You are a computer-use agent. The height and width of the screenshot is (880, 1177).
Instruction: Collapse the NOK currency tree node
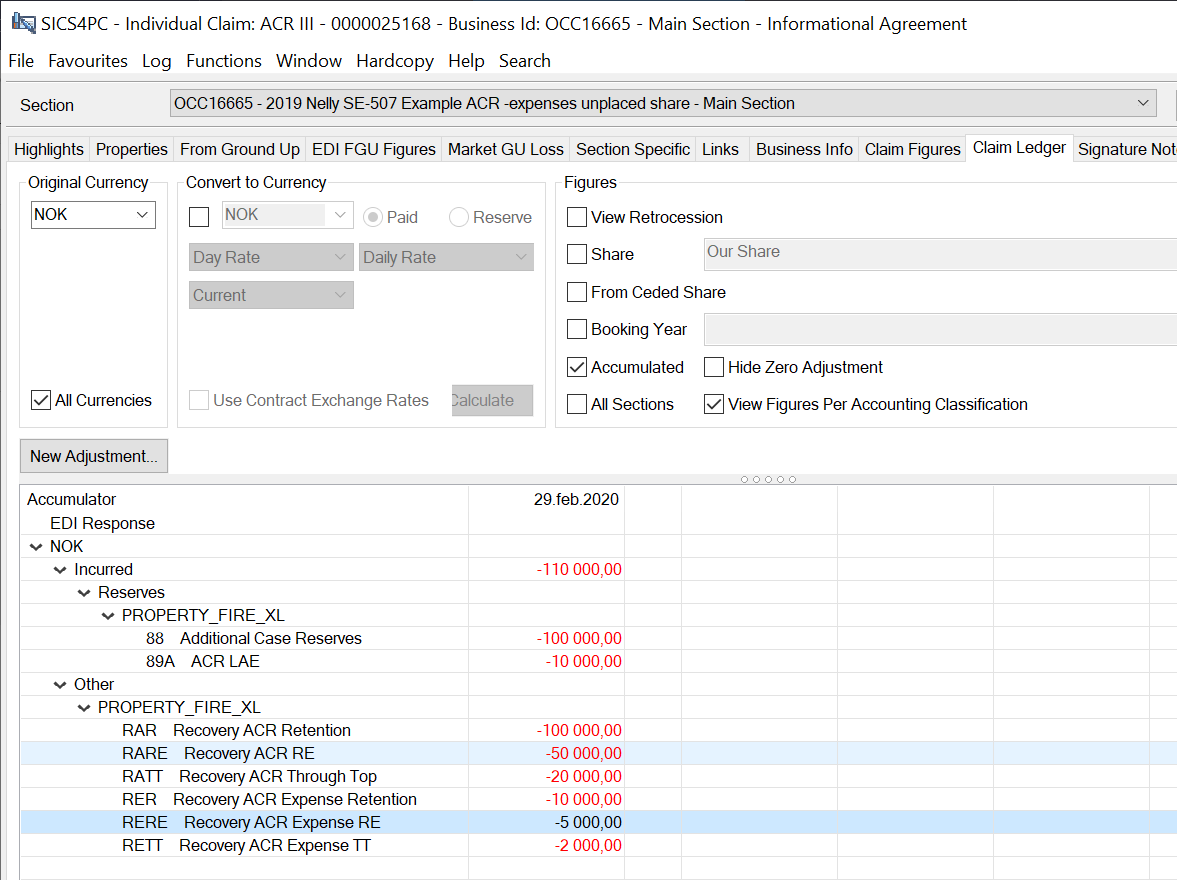pyautogui.click(x=37, y=547)
